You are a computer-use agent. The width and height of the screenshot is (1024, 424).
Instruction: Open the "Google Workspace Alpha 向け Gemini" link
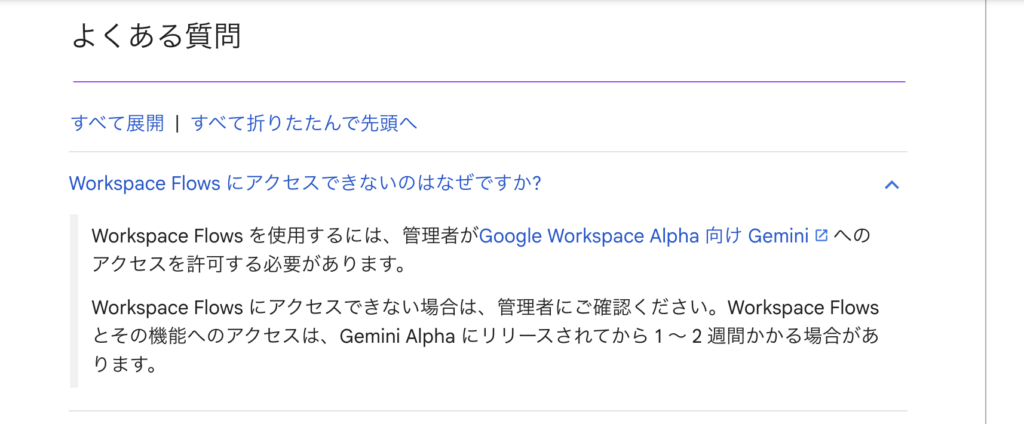click(647, 236)
